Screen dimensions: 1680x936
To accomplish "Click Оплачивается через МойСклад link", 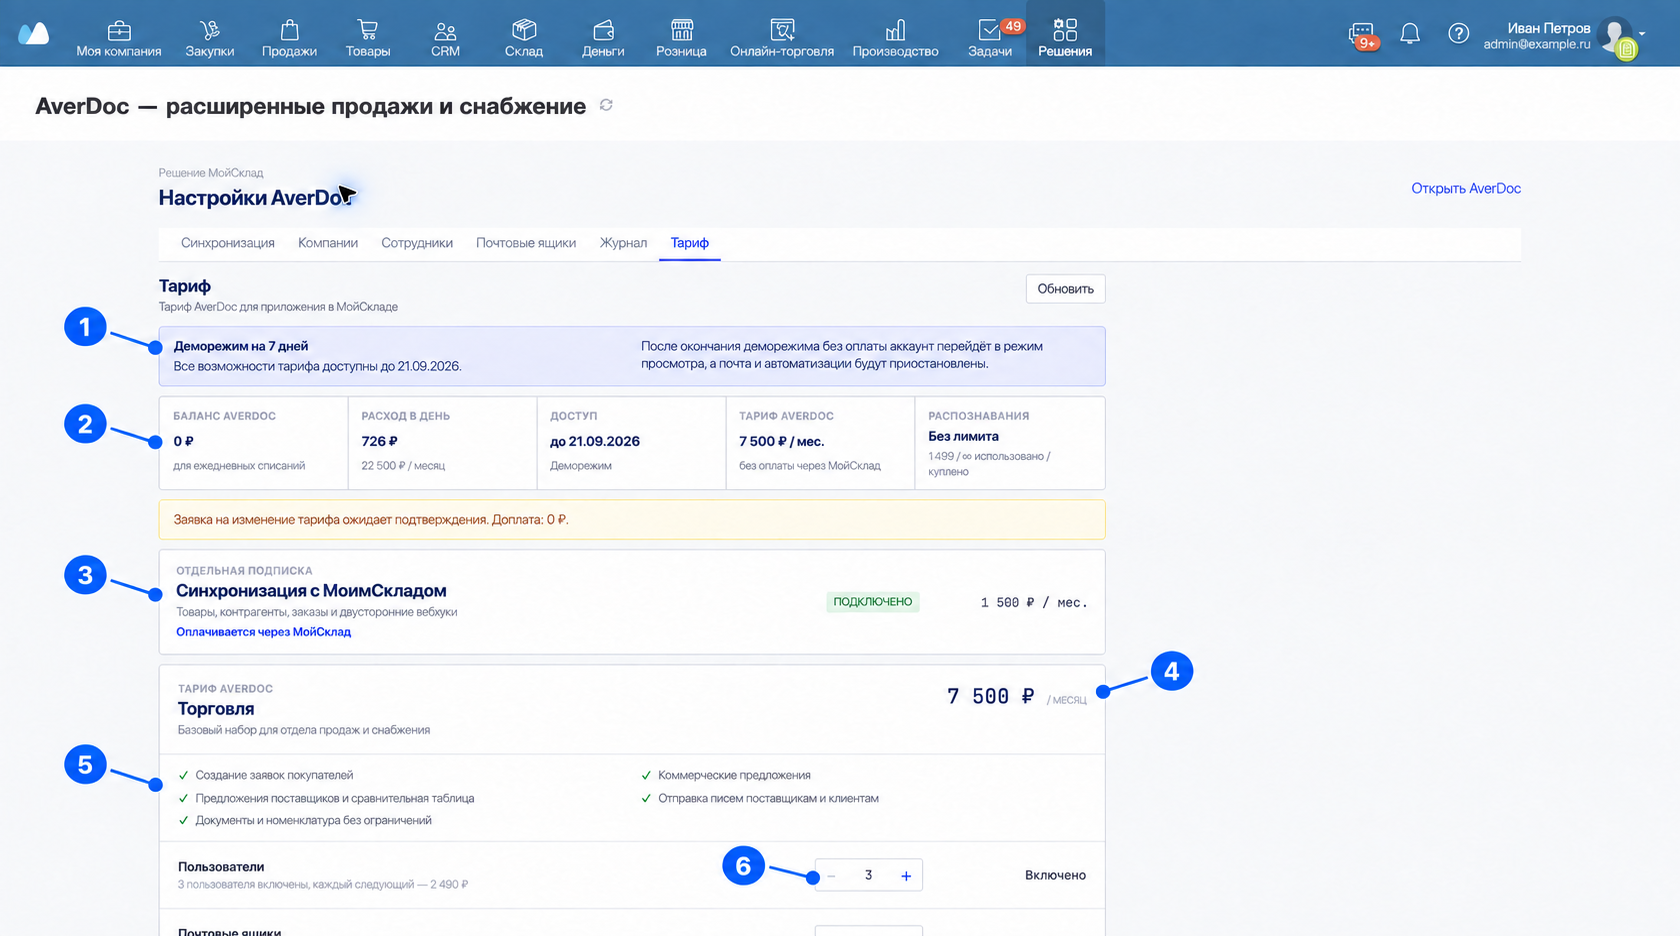I will (264, 632).
